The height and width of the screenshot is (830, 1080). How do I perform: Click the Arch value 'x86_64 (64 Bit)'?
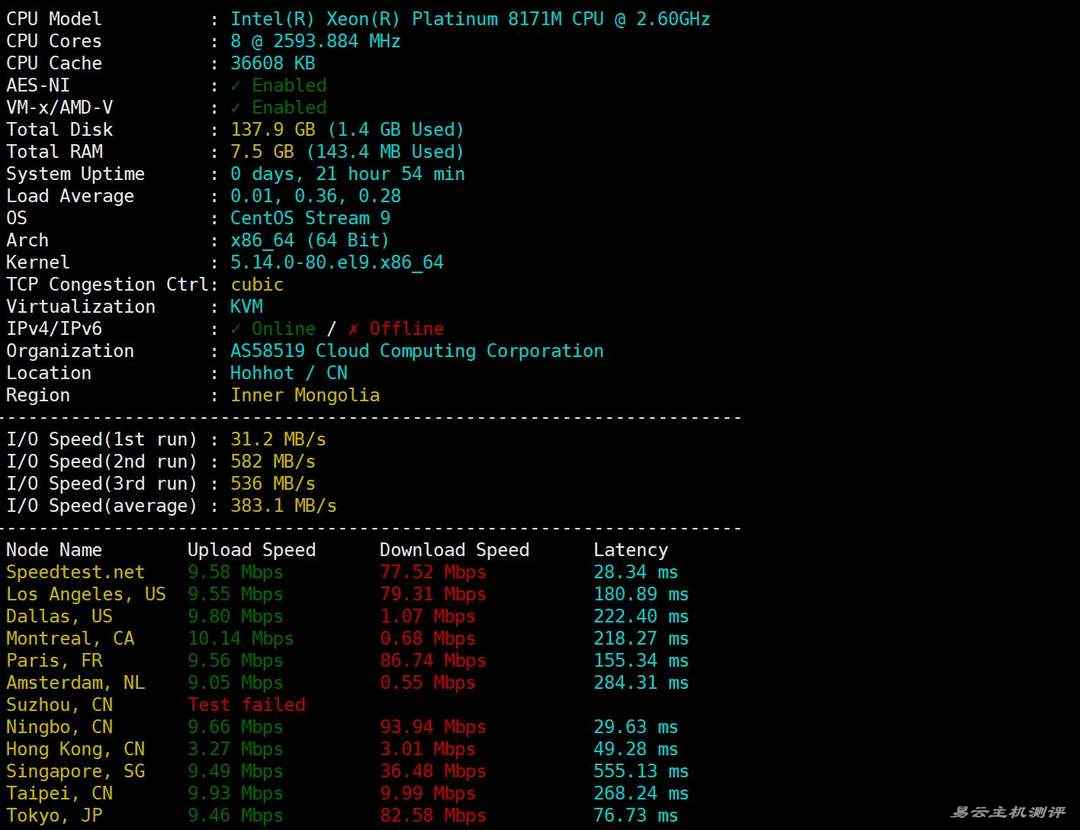310,240
